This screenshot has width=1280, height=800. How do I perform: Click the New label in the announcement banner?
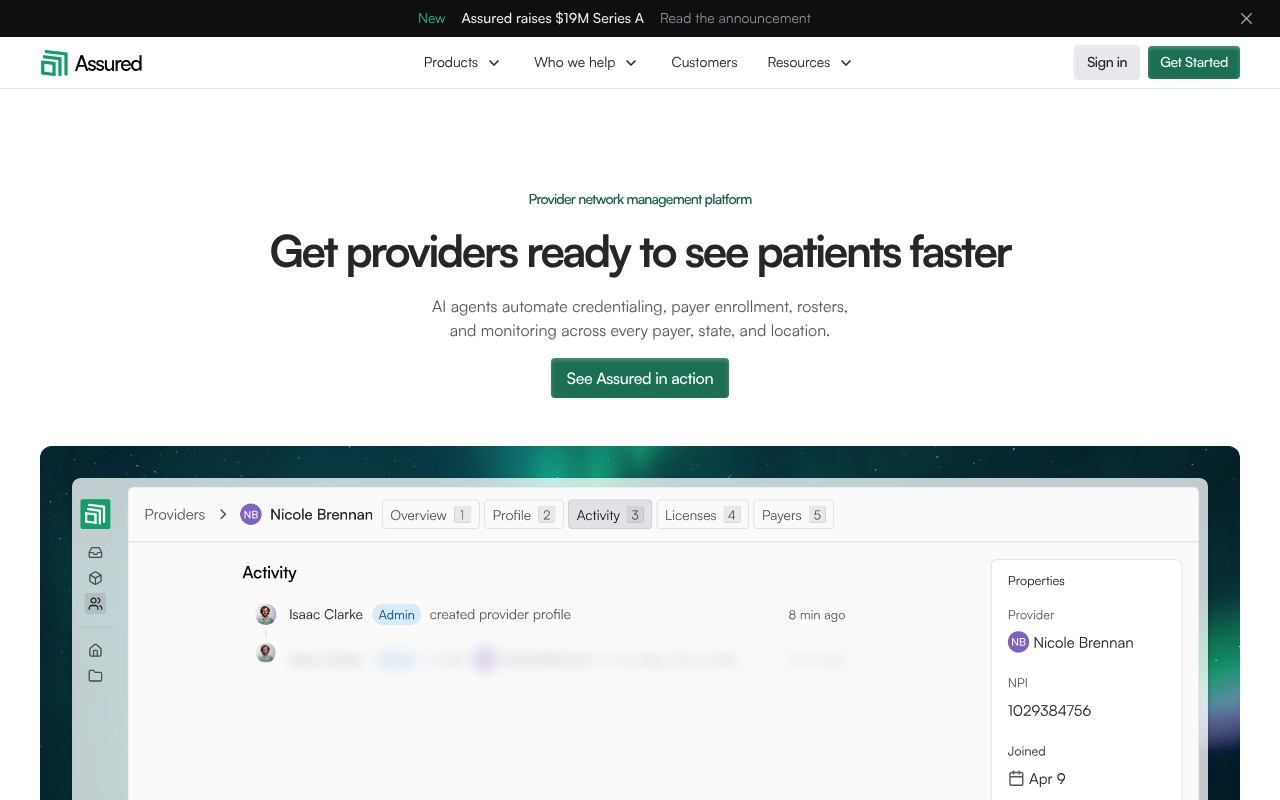pos(431,18)
